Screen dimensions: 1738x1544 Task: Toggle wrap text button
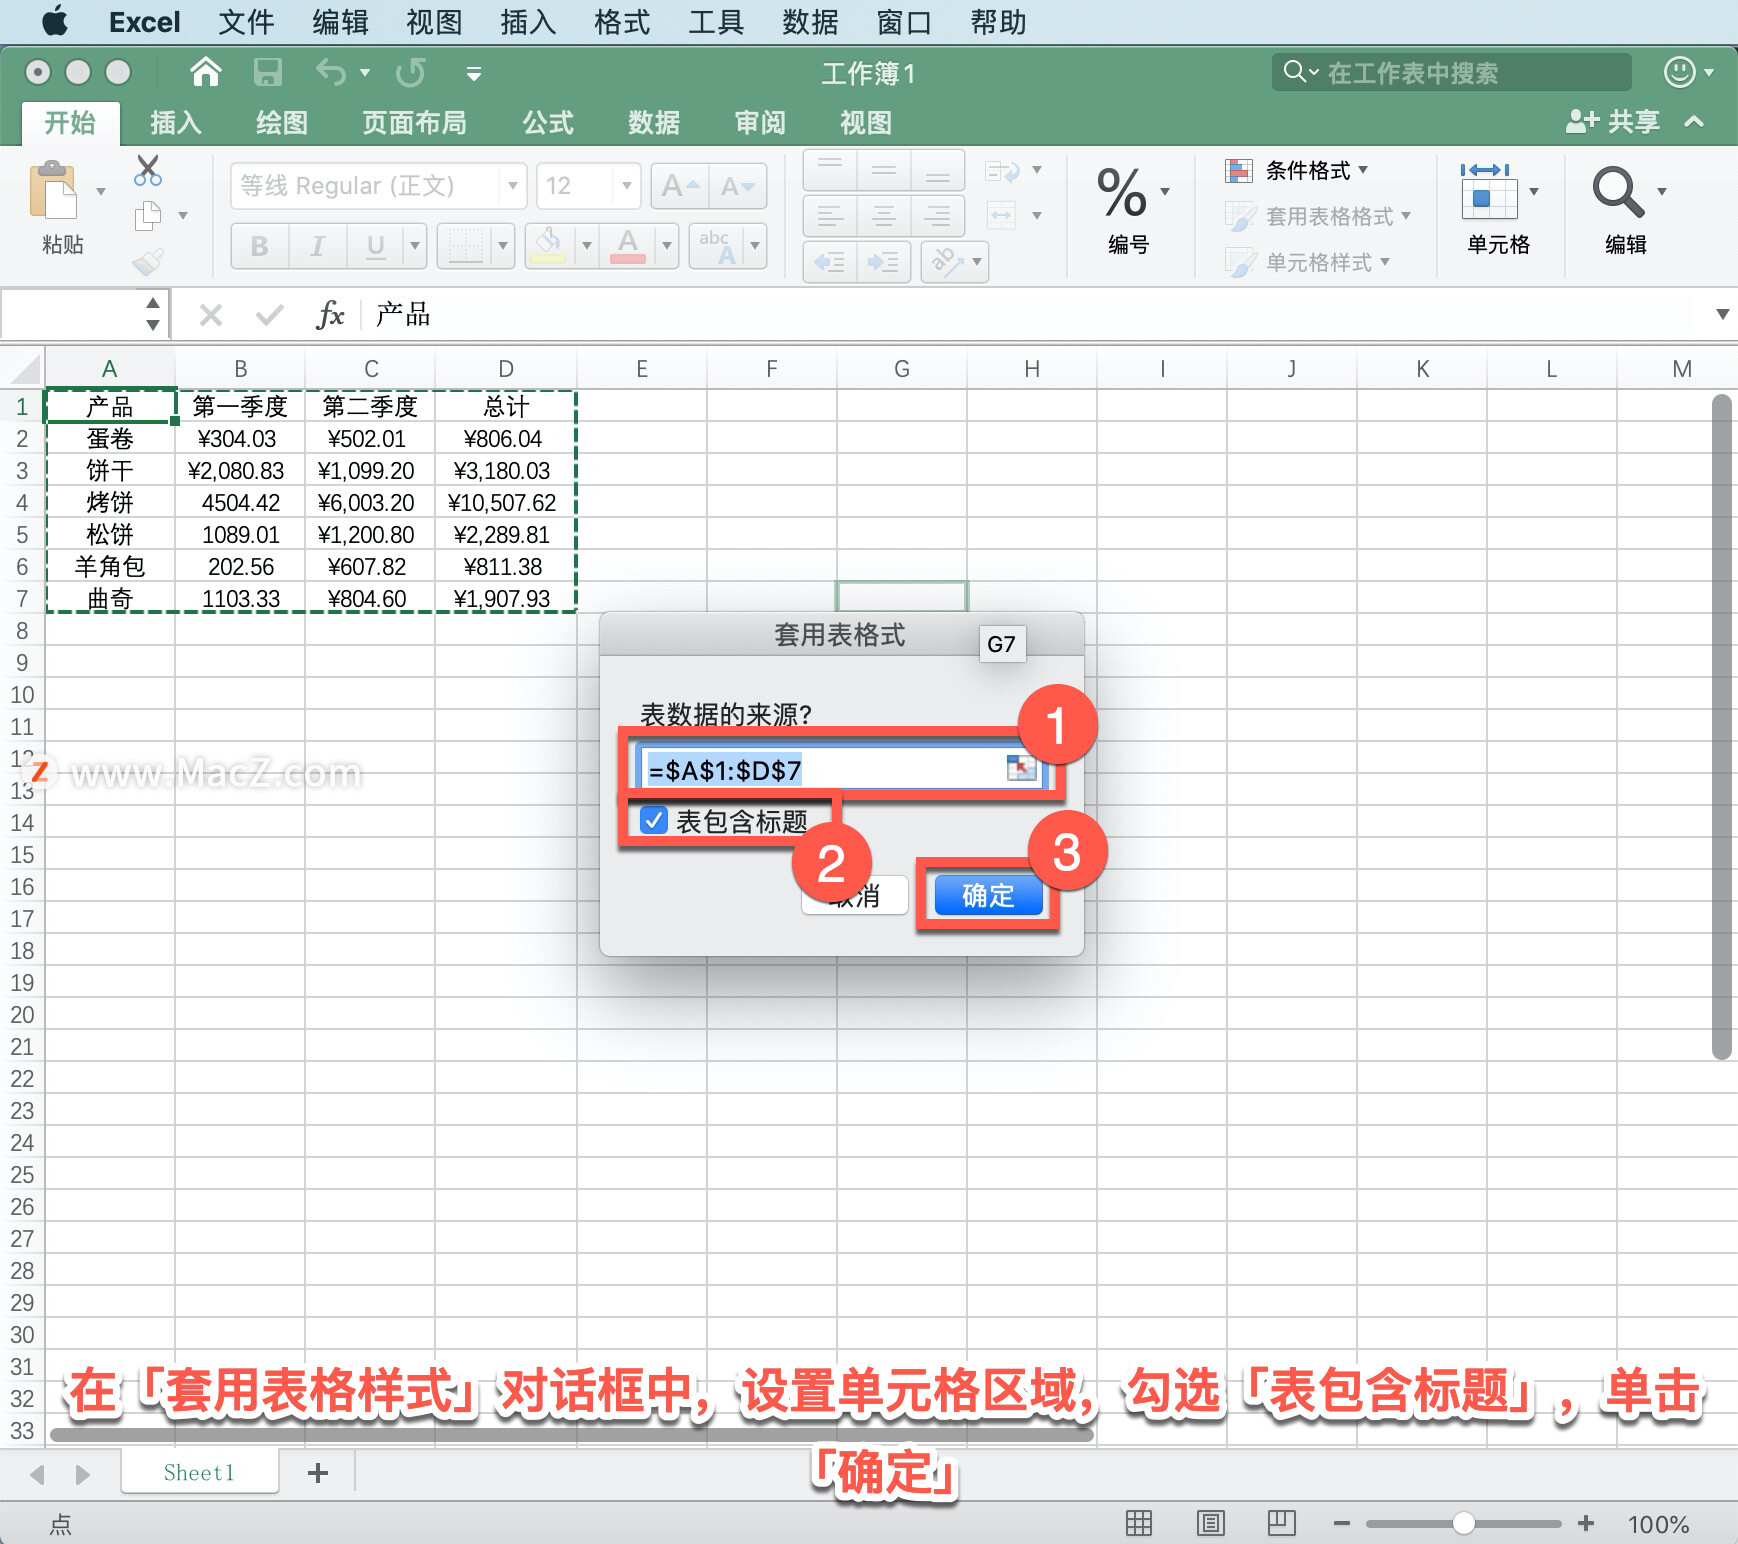pyautogui.click(x=1002, y=171)
